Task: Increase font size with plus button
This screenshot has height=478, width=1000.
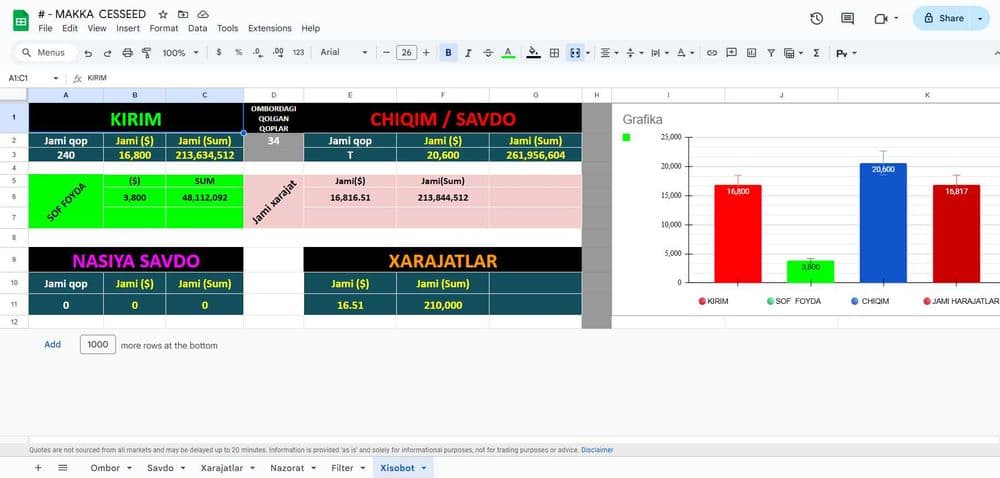Action: [426, 53]
